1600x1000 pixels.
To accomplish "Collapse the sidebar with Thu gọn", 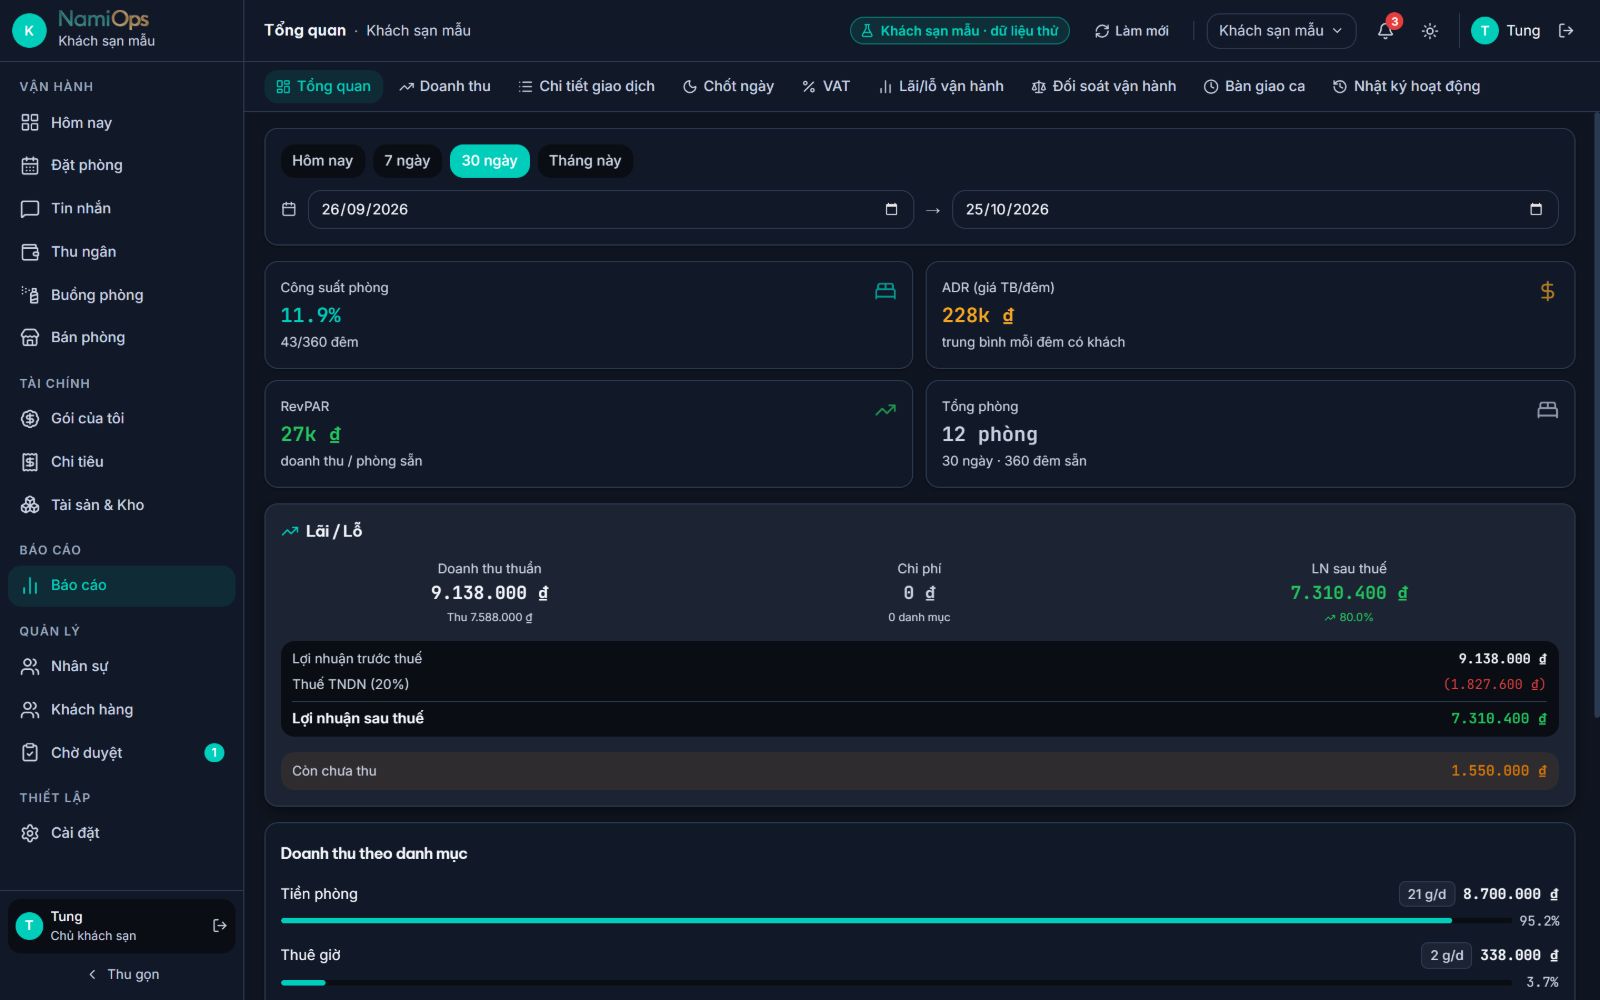I will pos(122,975).
